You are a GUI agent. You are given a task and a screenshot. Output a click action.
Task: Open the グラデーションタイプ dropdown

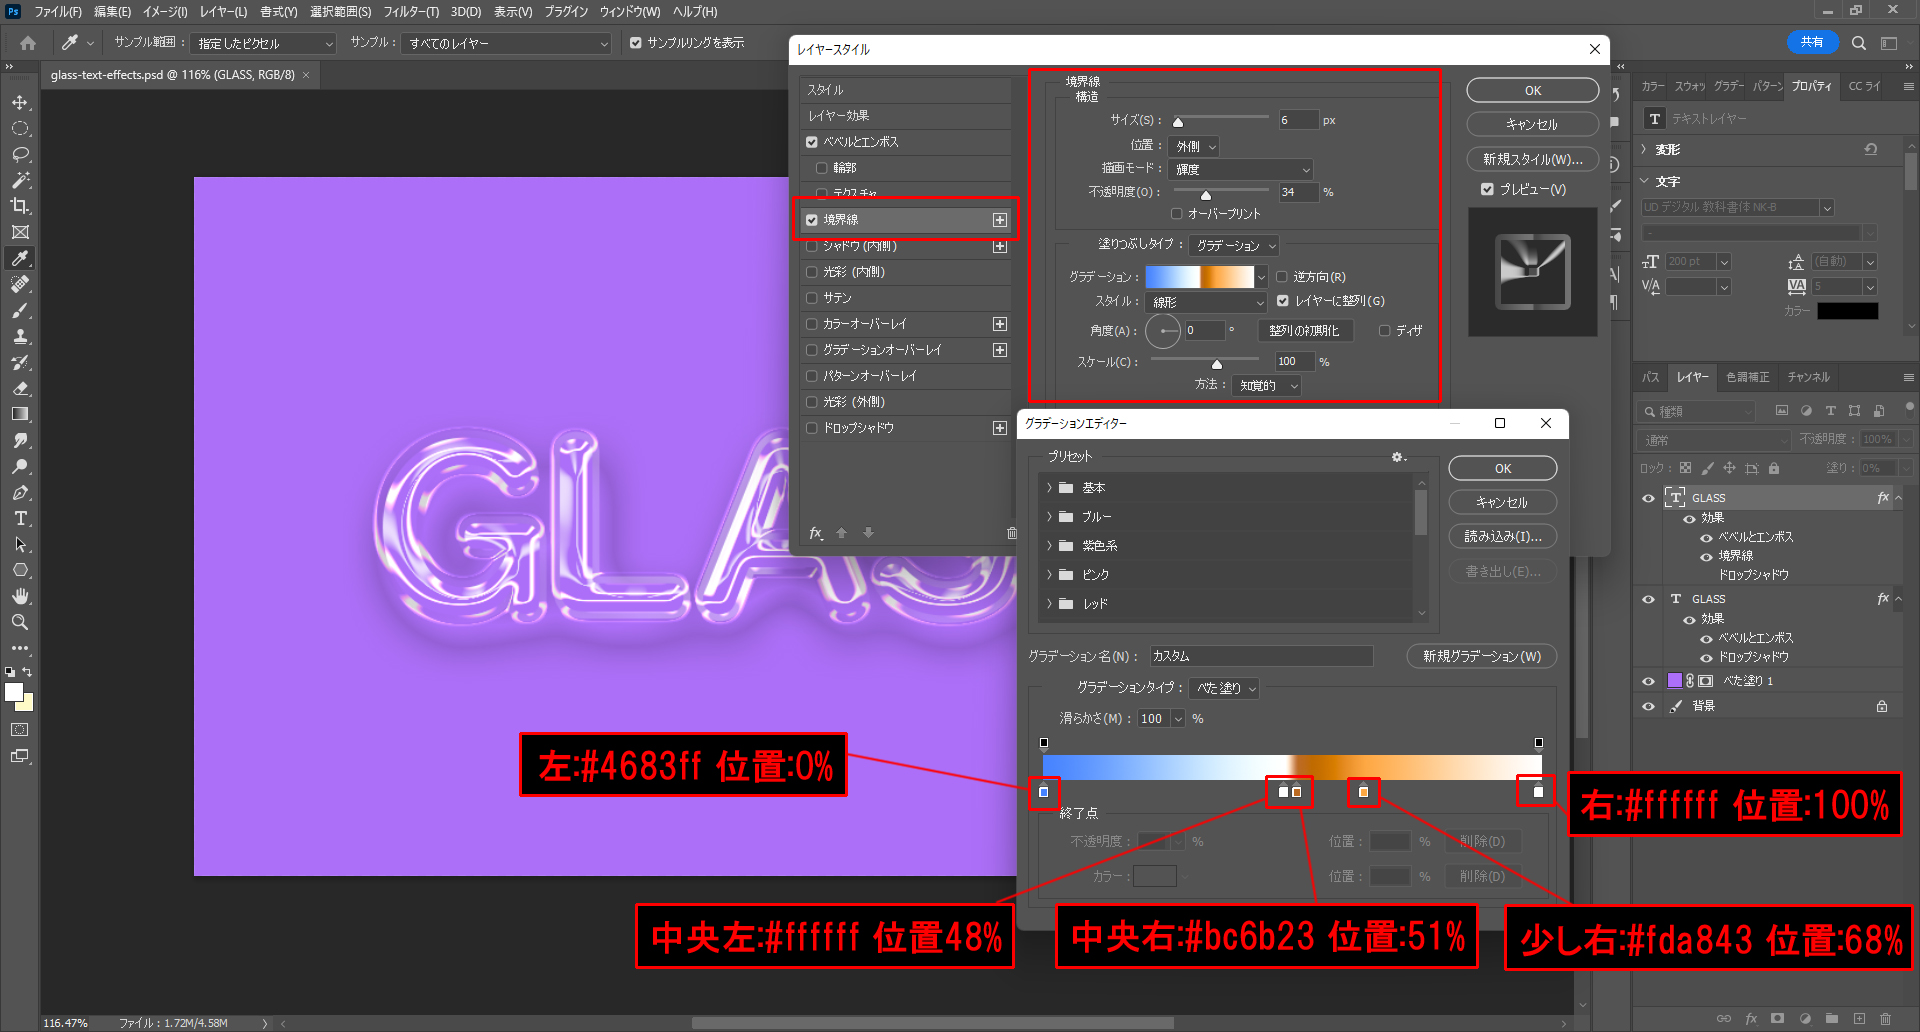1224,688
